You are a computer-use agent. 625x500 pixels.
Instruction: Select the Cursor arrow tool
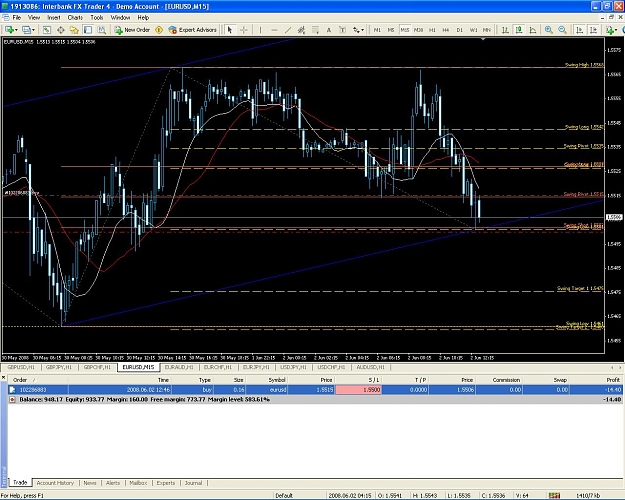230,30
